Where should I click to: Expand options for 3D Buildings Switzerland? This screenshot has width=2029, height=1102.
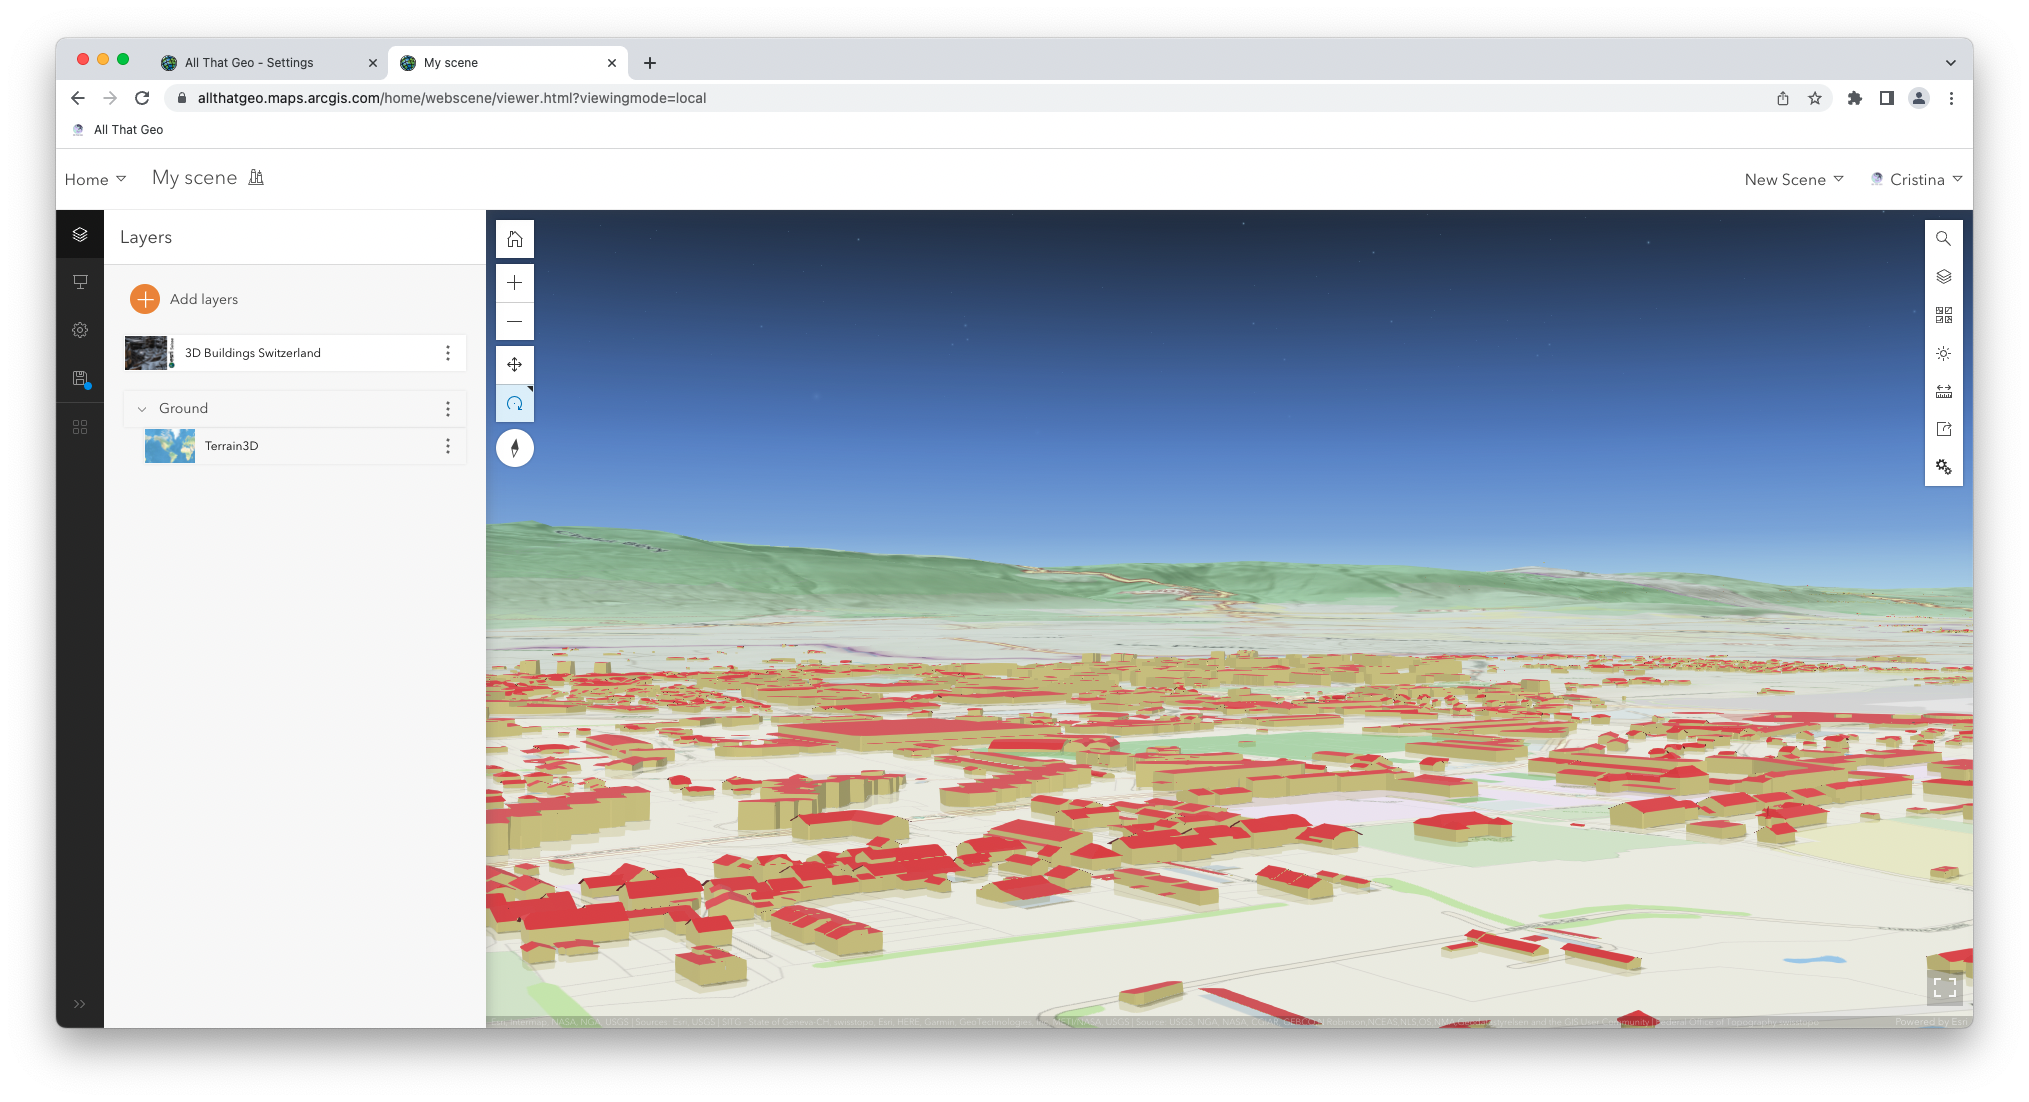[448, 352]
